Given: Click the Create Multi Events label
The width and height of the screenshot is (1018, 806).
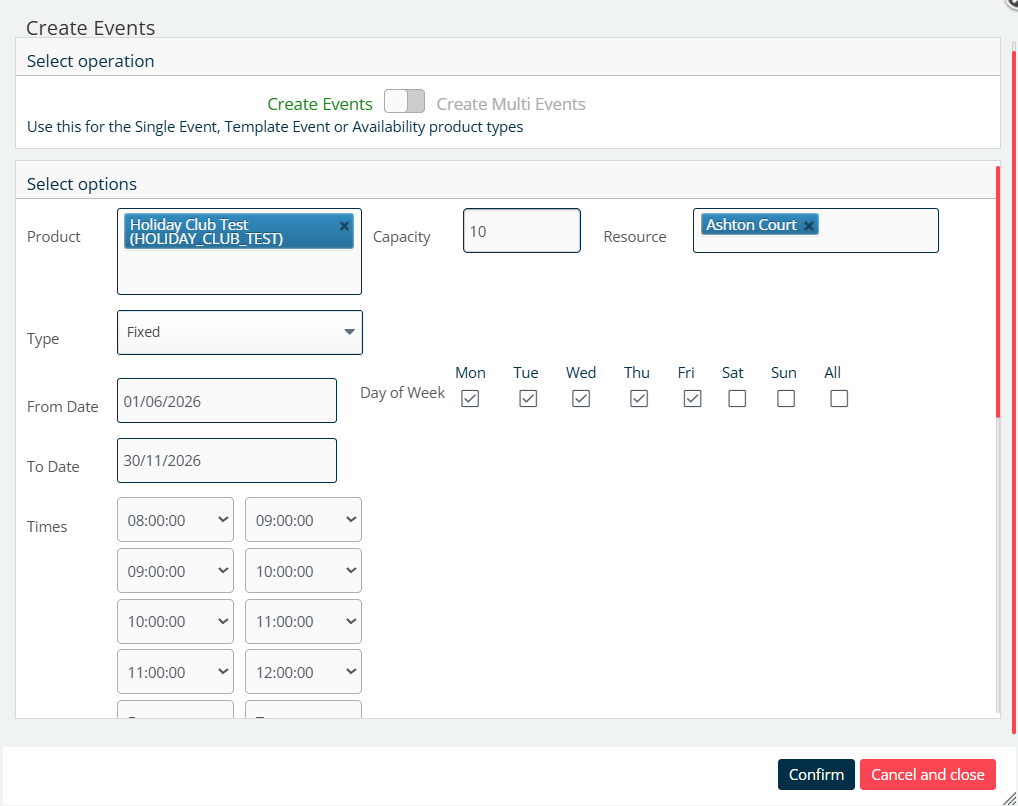Looking at the screenshot, I should coord(511,104).
